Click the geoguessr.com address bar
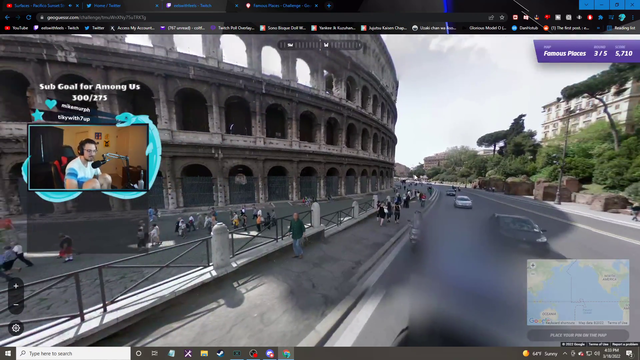Image resolution: width=640 pixels, height=360 pixels. (261, 18)
